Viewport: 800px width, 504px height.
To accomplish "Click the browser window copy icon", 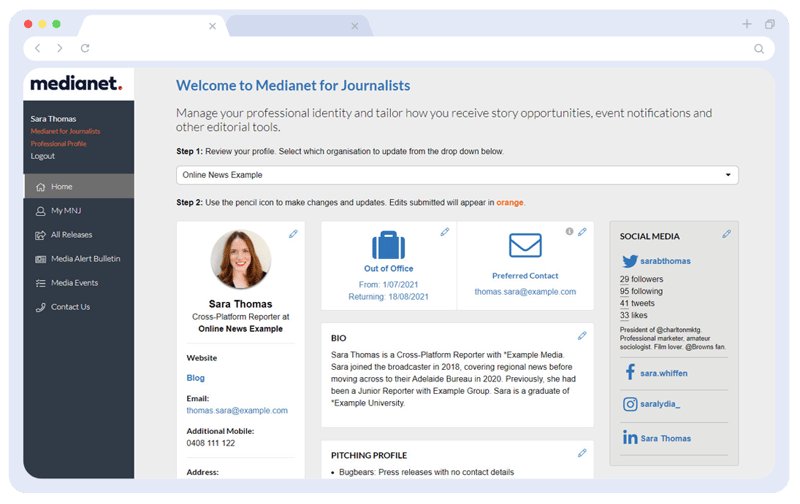I will [x=770, y=24].
